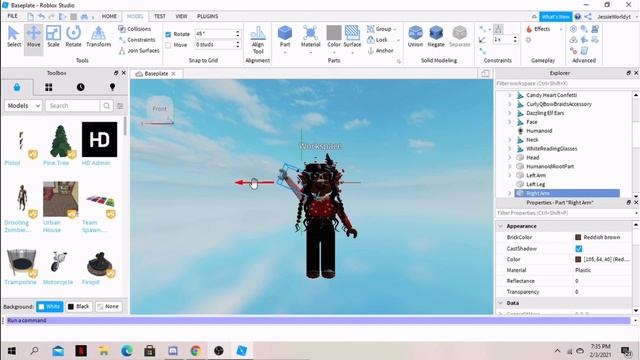Select WhiteReadingGlasses in Explorer
Viewport: 640px width, 360px height.
pyautogui.click(x=551, y=149)
